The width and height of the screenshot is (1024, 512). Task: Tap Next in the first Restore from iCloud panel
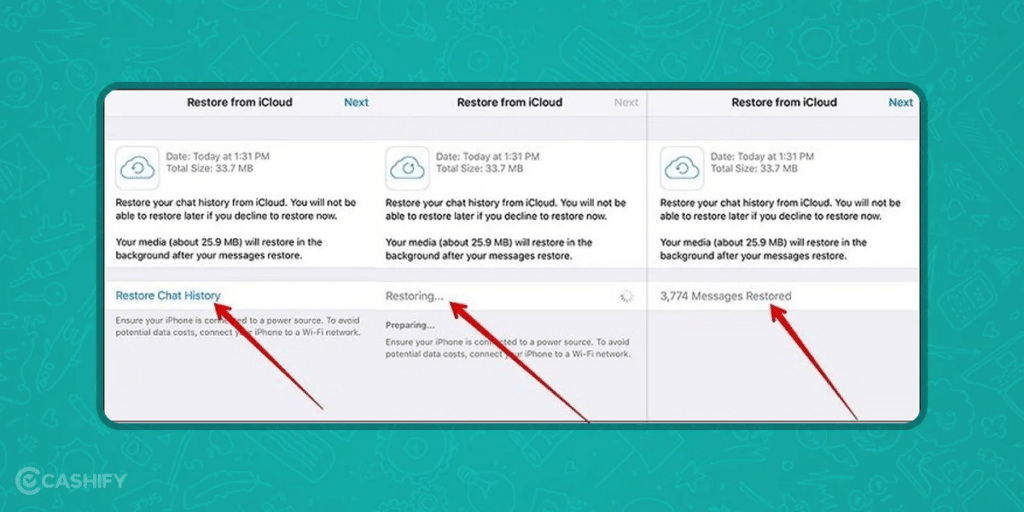coord(356,103)
